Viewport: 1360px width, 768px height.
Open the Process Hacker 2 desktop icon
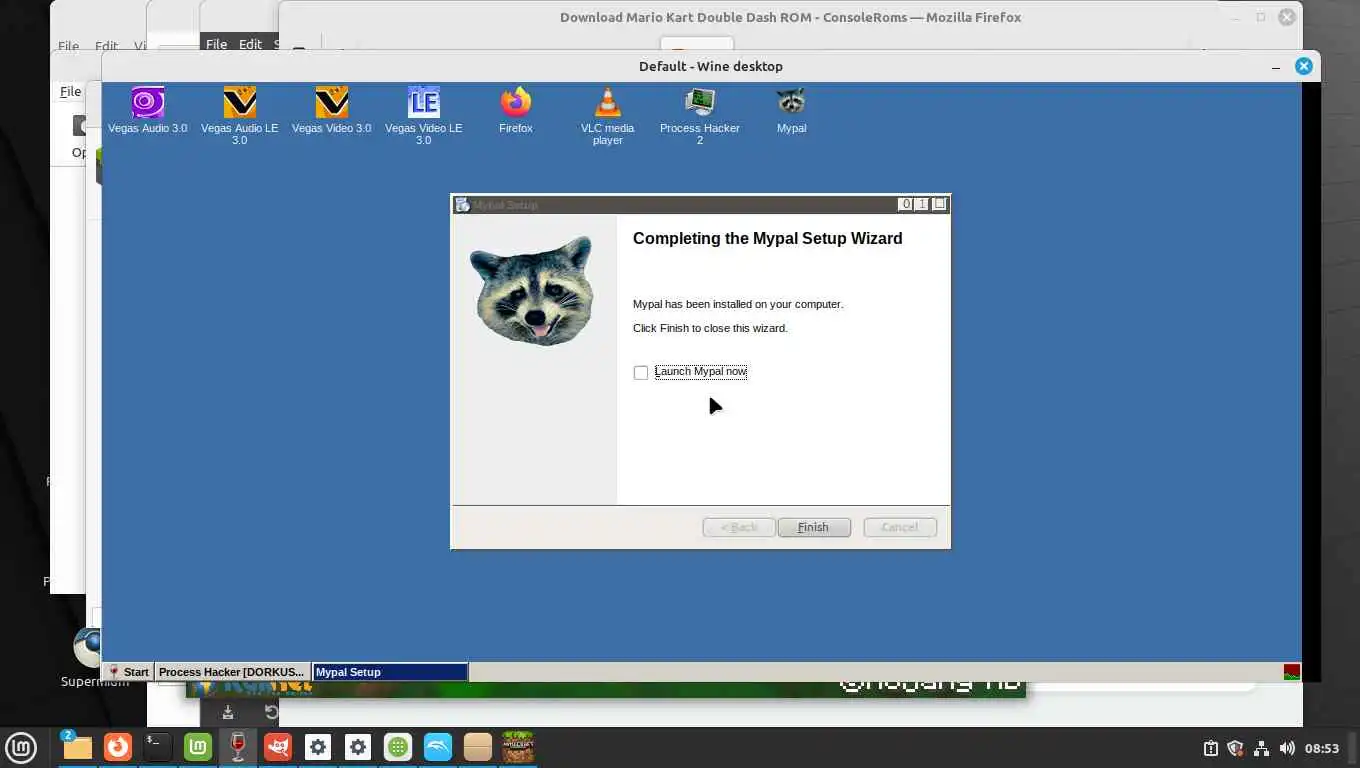point(699,115)
